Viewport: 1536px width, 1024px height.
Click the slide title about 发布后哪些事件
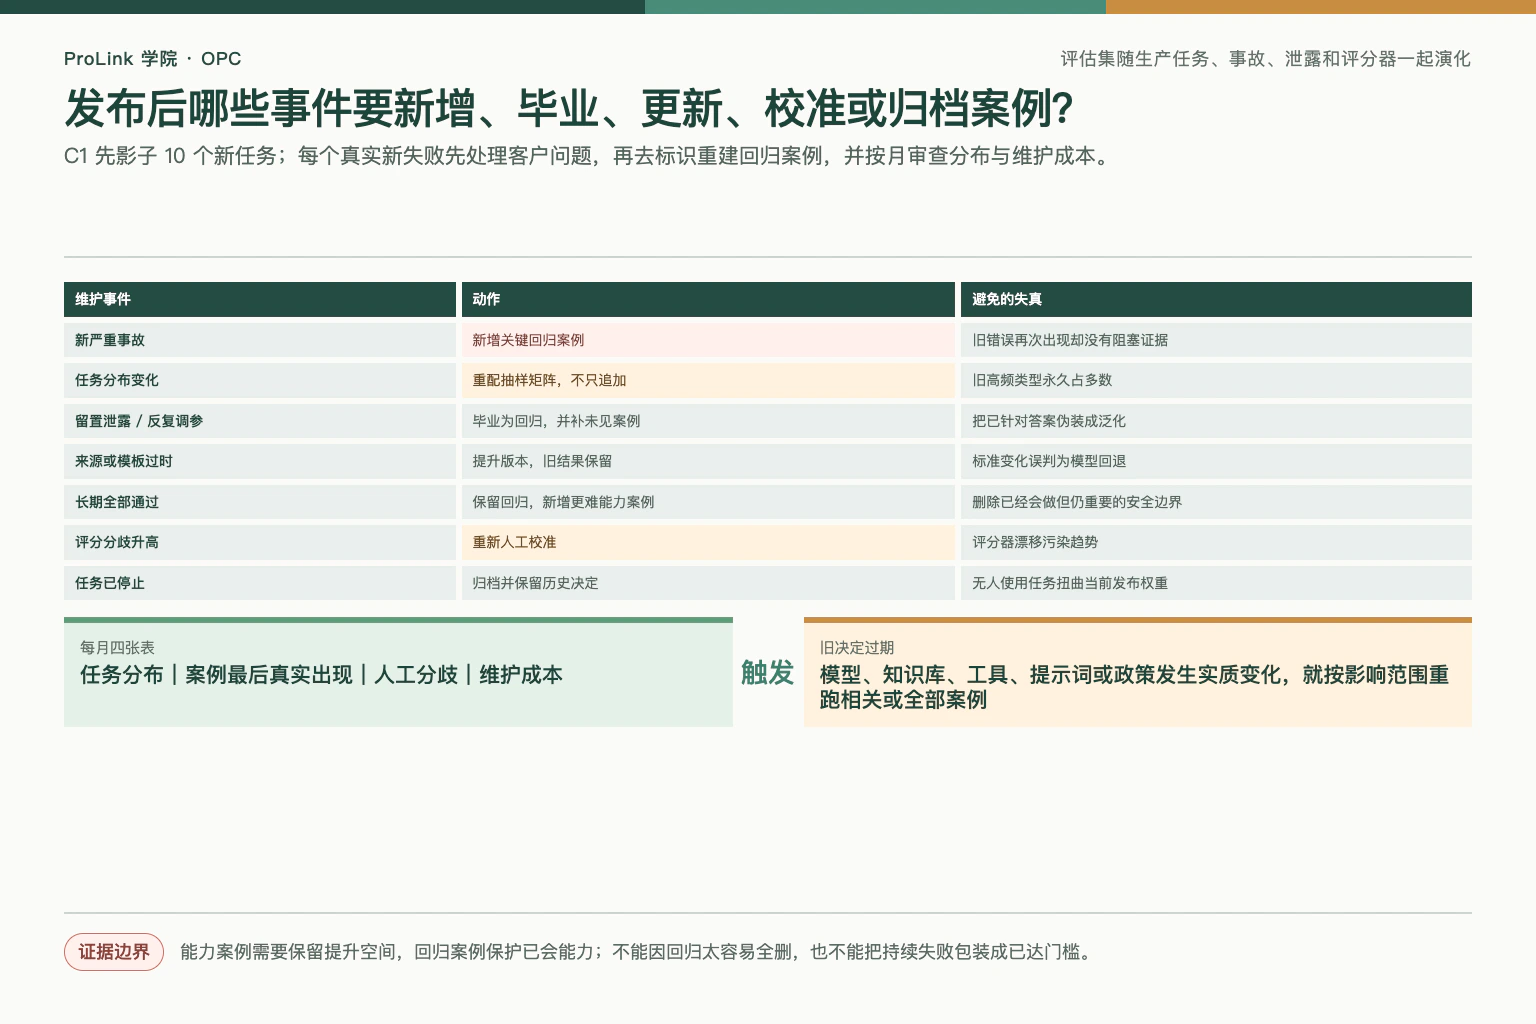point(569,108)
